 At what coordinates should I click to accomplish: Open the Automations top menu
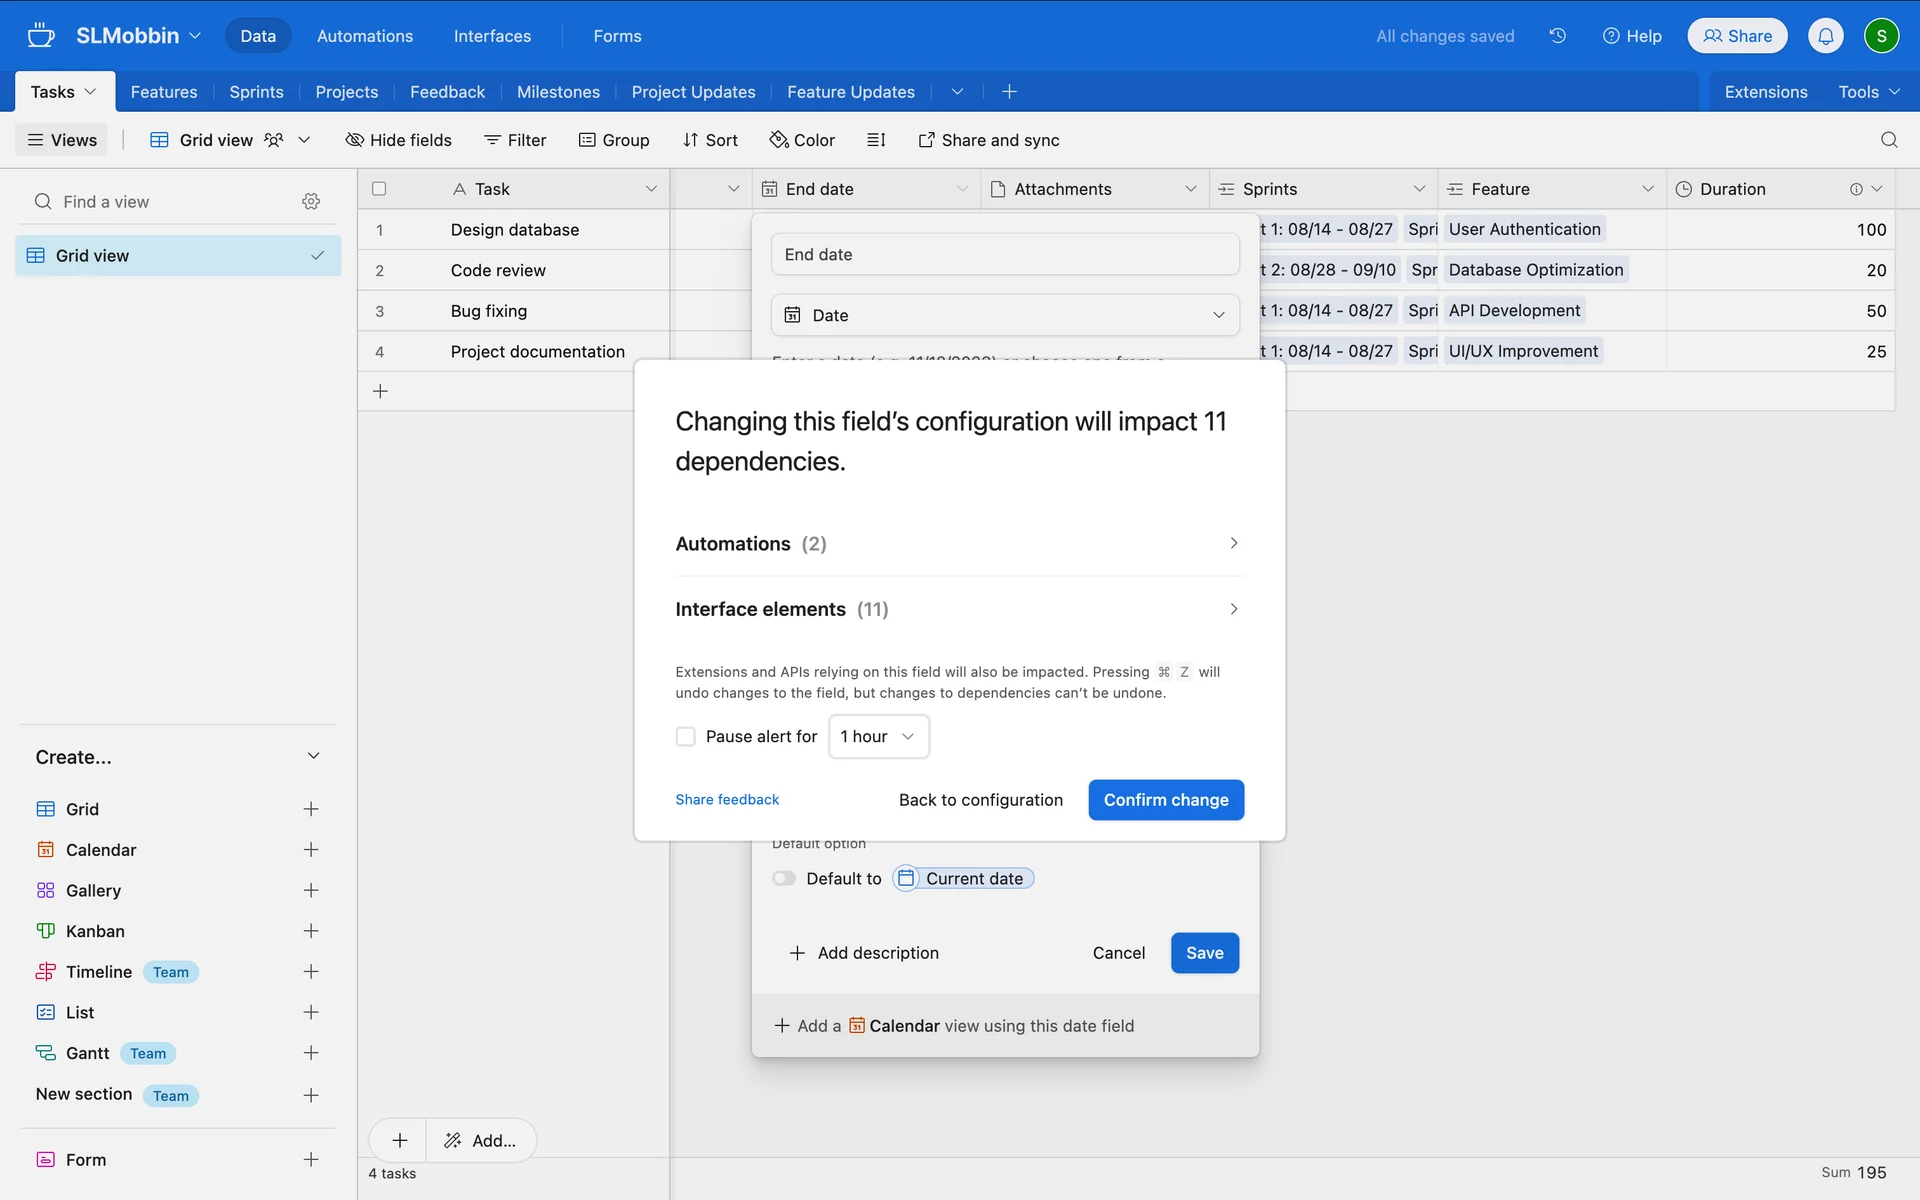(x=364, y=36)
